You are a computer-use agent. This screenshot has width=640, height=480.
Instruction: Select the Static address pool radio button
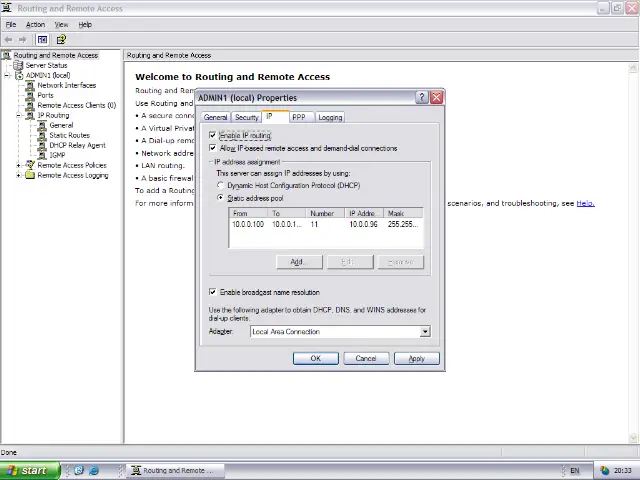[x=220, y=198]
